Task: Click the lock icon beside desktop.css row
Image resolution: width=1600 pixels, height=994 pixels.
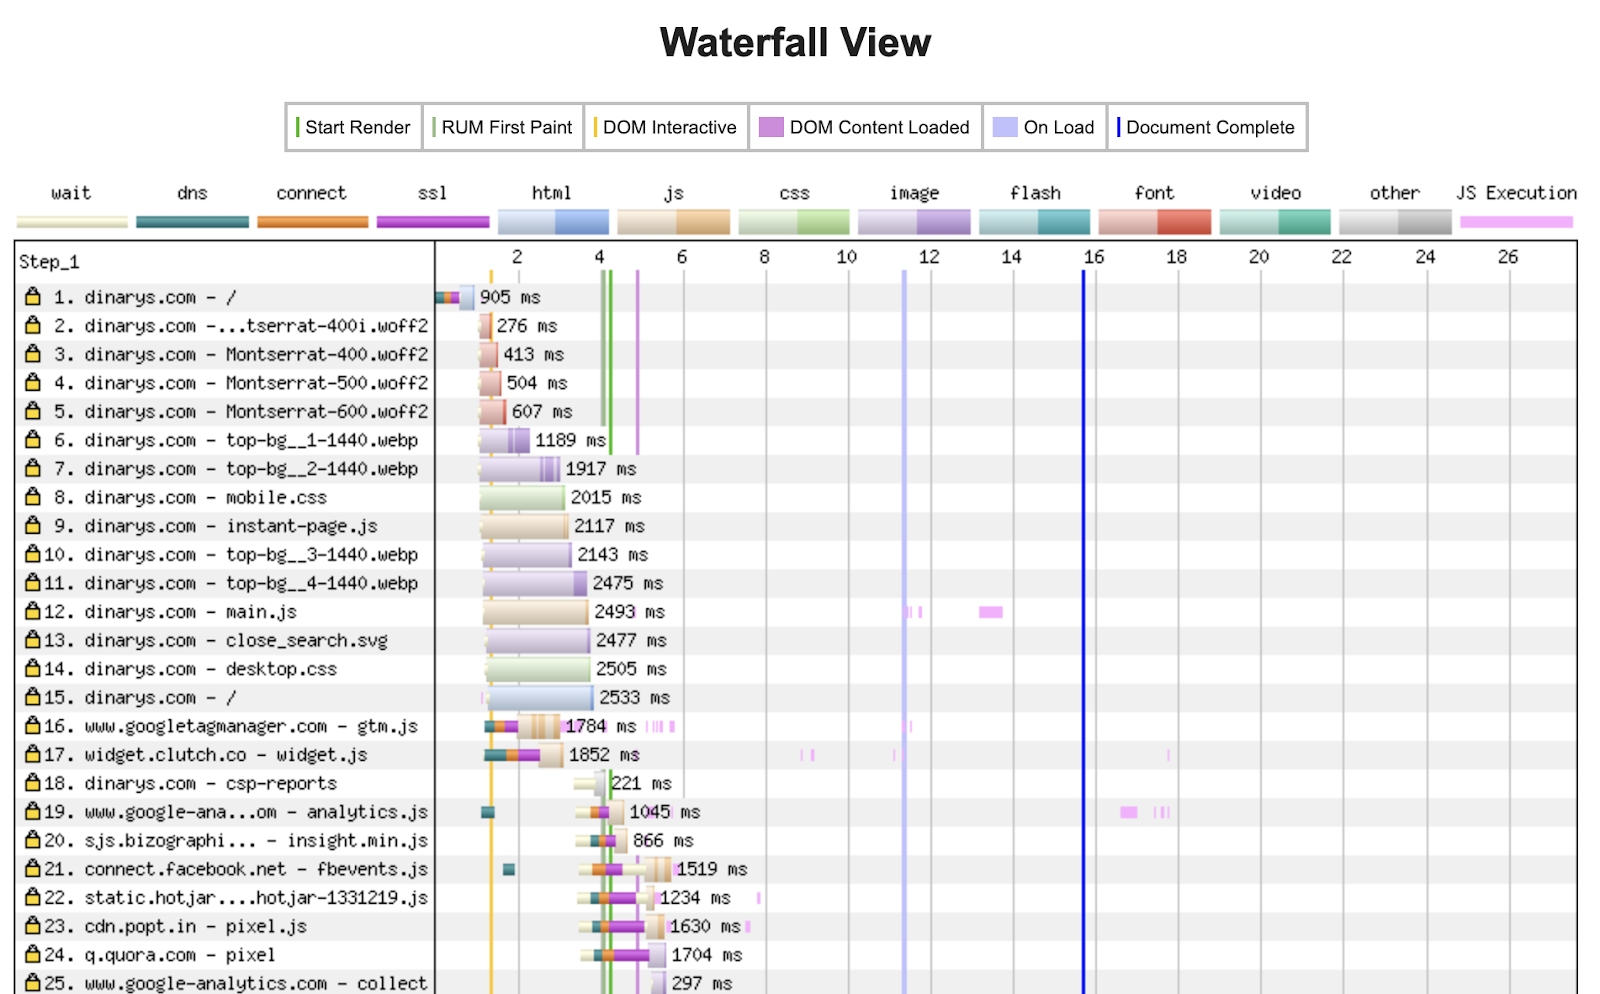Action: [33, 668]
